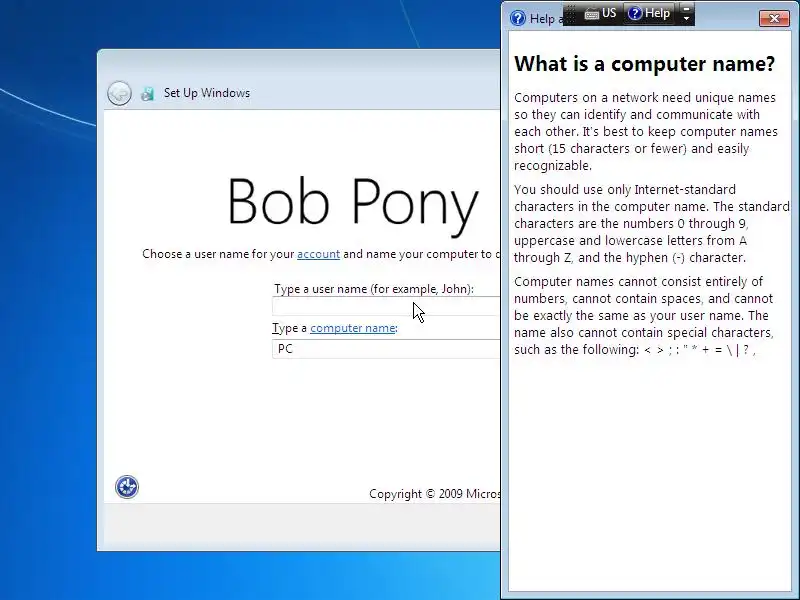Open the Ease of Access icon
Image resolution: width=800 pixels, height=600 pixels.
[x=127, y=487]
